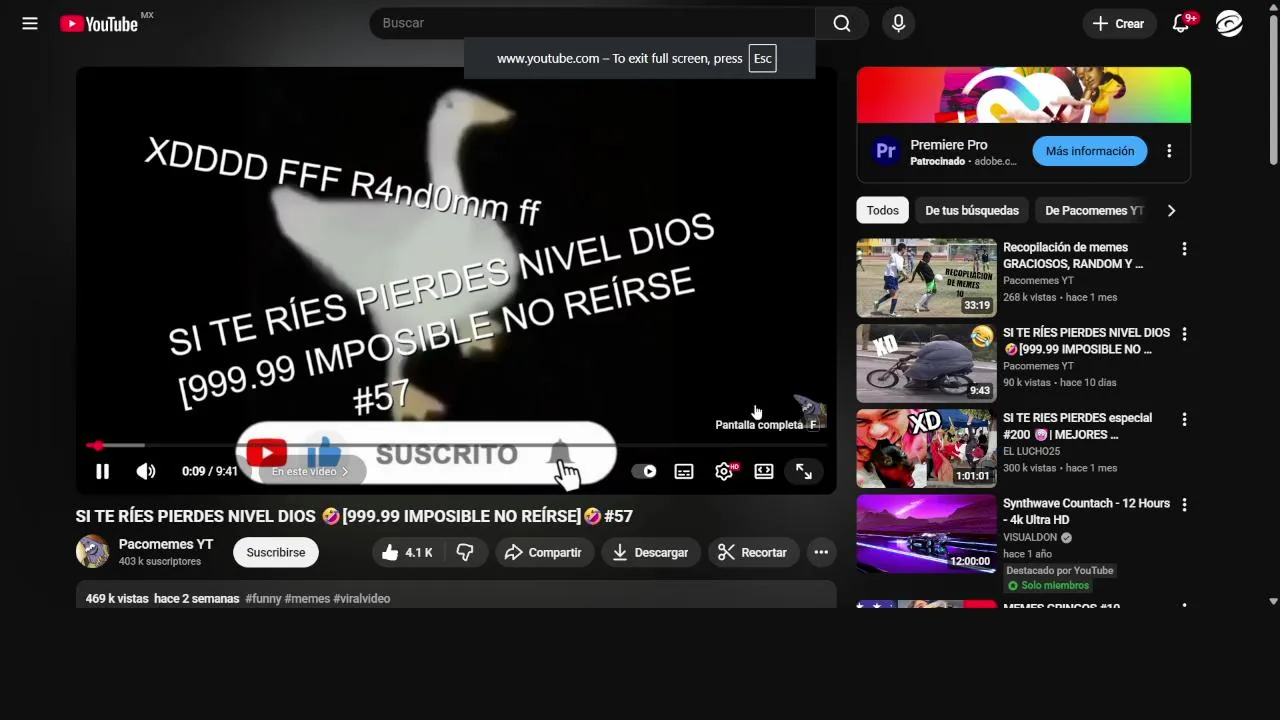The width and height of the screenshot is (1280, 720).
Task: Open Synthwave Countach 12 Hours thumbnail
Action: click(x=926, y=533)
